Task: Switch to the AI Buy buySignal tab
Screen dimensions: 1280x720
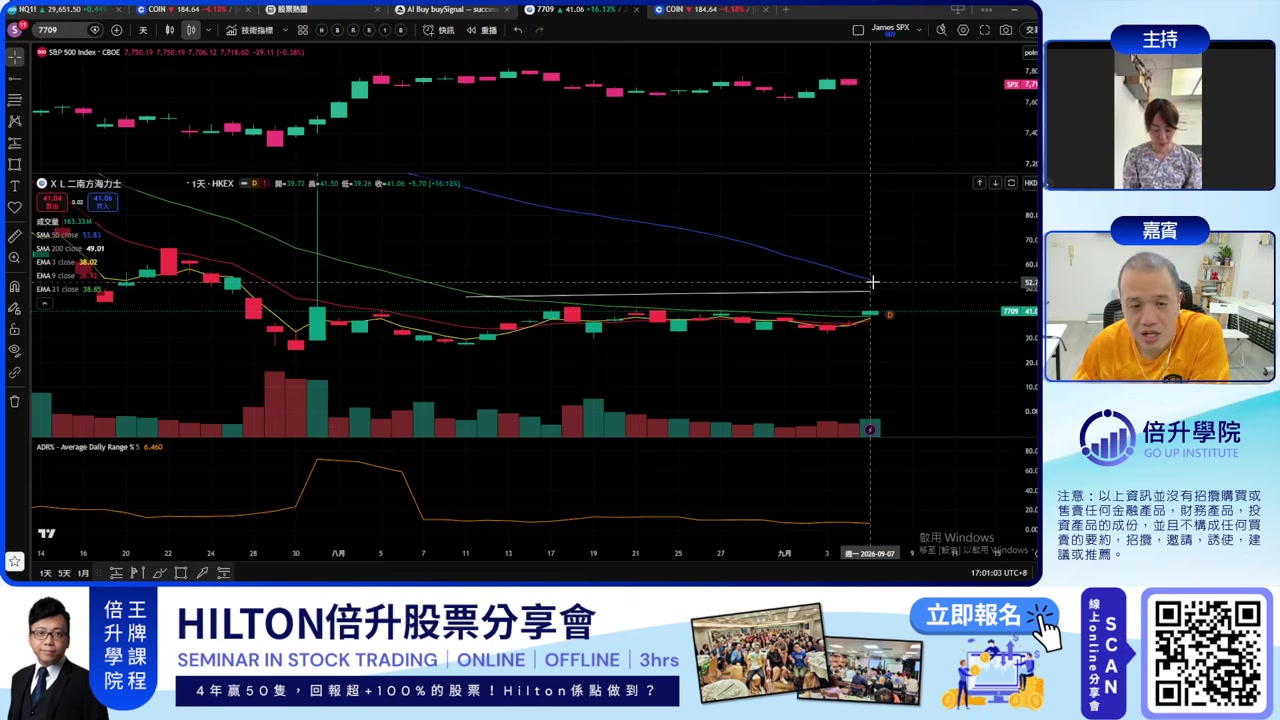Action: [453, 9]
